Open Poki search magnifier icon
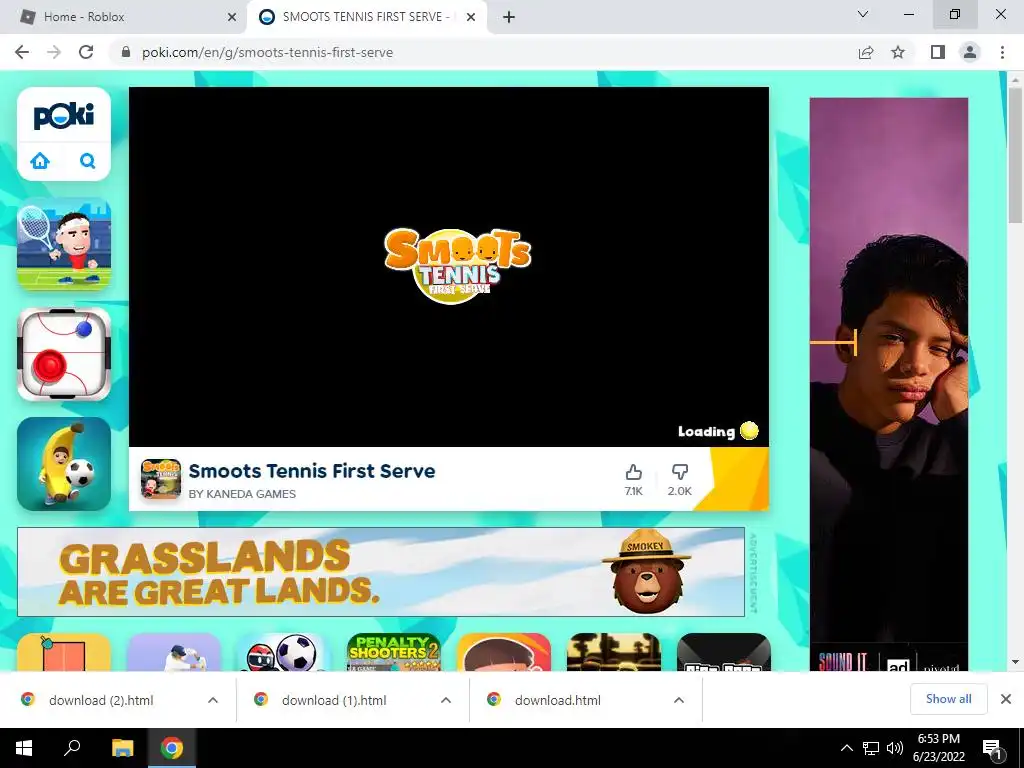Screen dimensions: 1024x768 (88, 161)
